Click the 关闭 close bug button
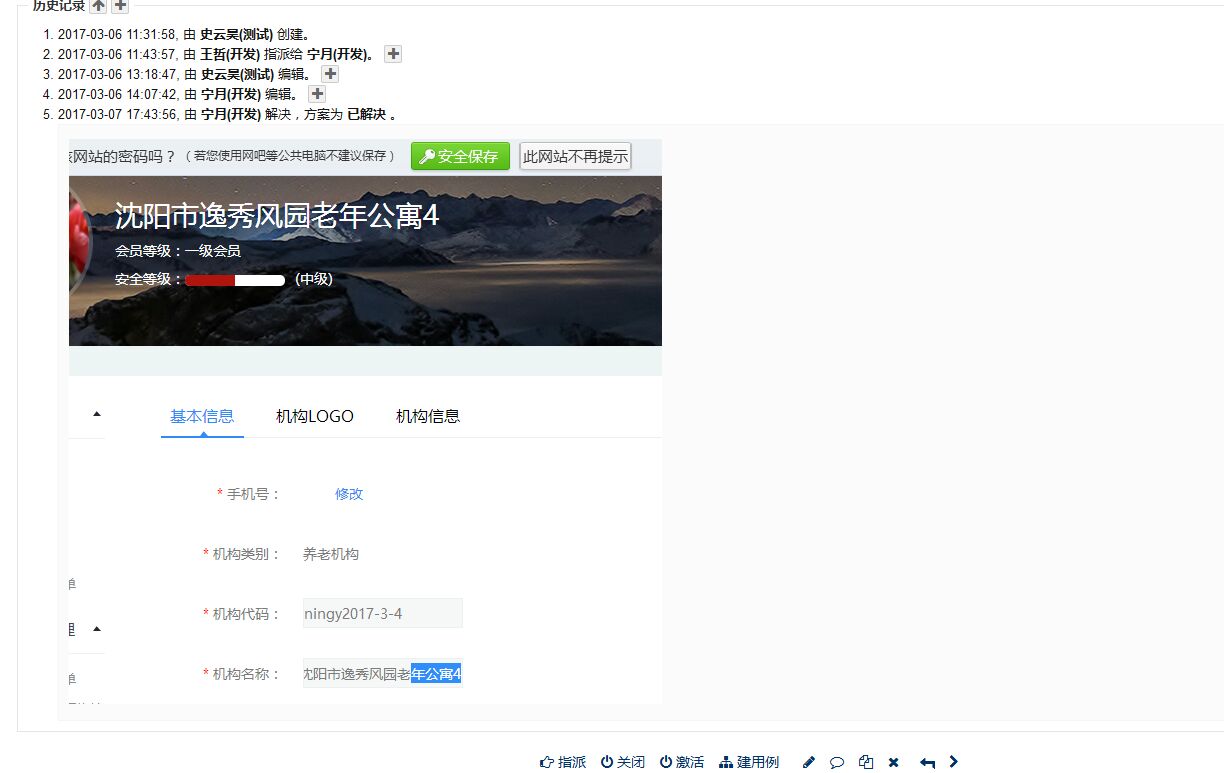Screen dimensions: 1224x773 [x=623, y=762]
